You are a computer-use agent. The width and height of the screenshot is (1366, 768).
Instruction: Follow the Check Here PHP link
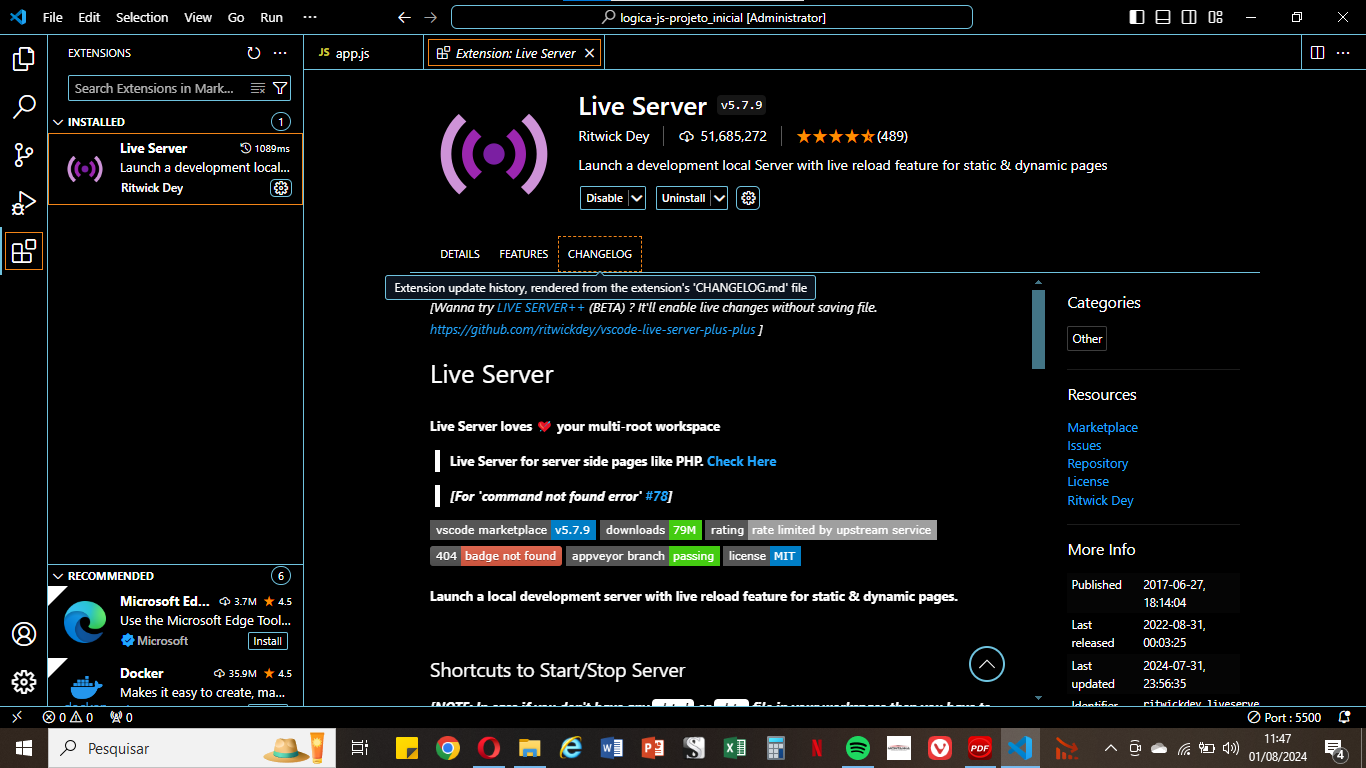741,461
